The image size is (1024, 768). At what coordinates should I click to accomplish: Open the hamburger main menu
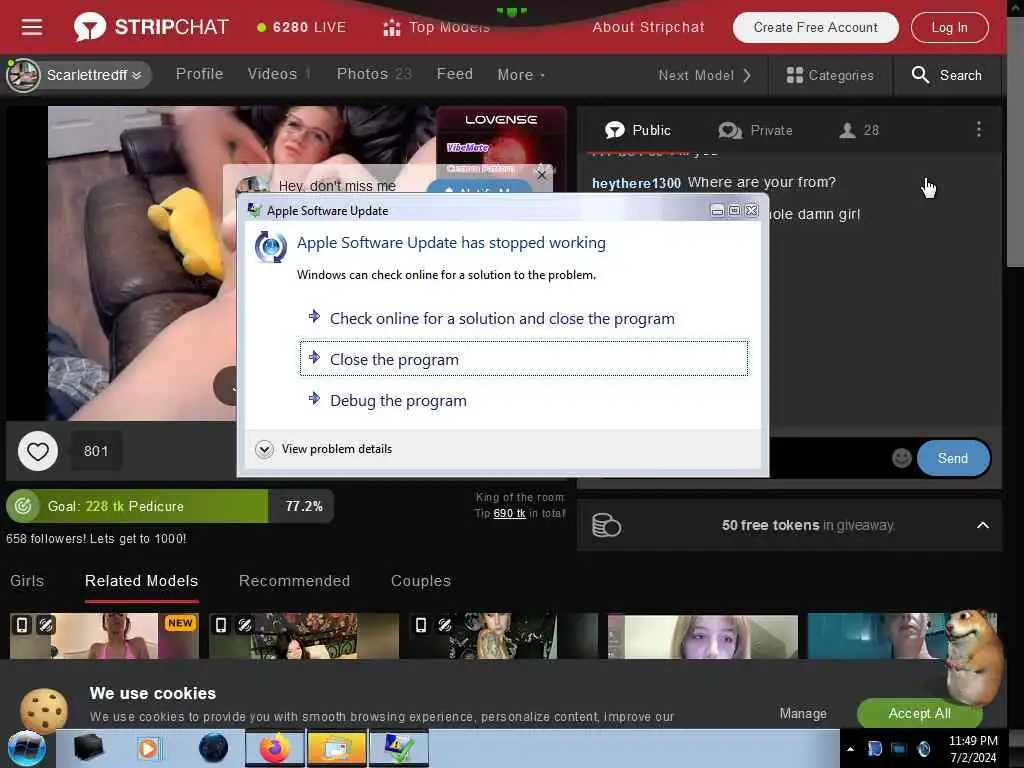coord(31,27)
